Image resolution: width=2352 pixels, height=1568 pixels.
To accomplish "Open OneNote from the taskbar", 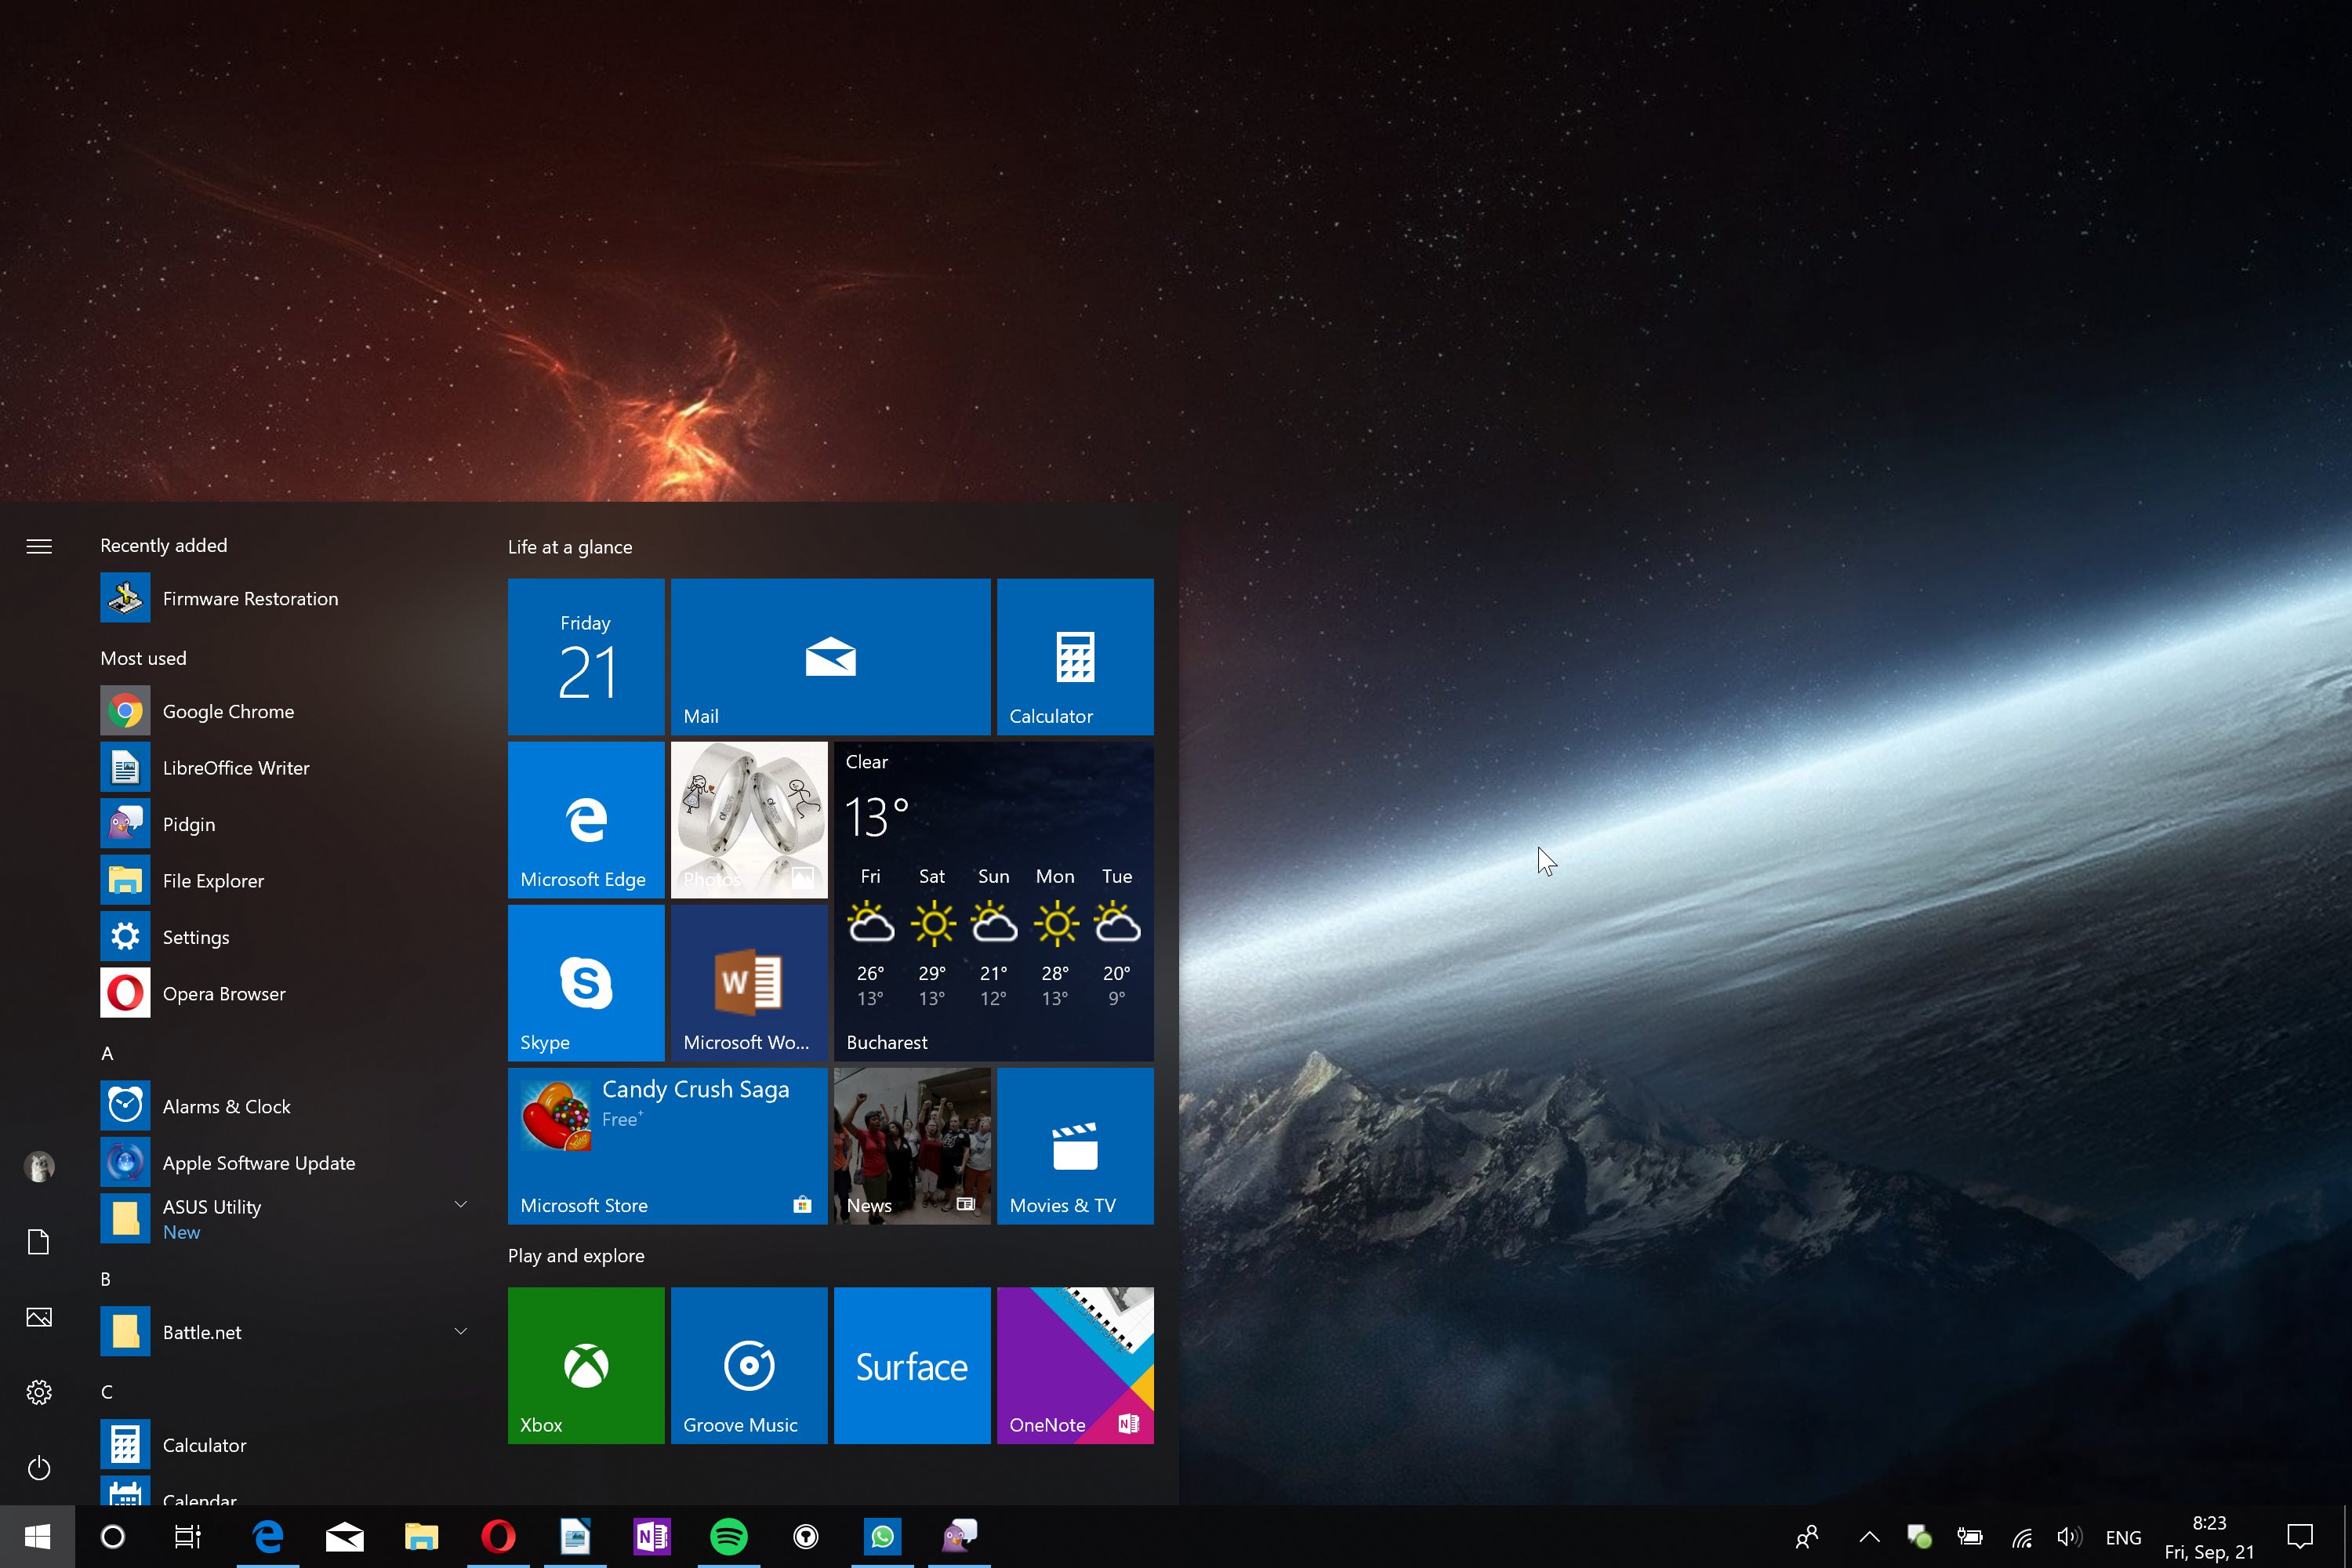I will coord(652,1536).
